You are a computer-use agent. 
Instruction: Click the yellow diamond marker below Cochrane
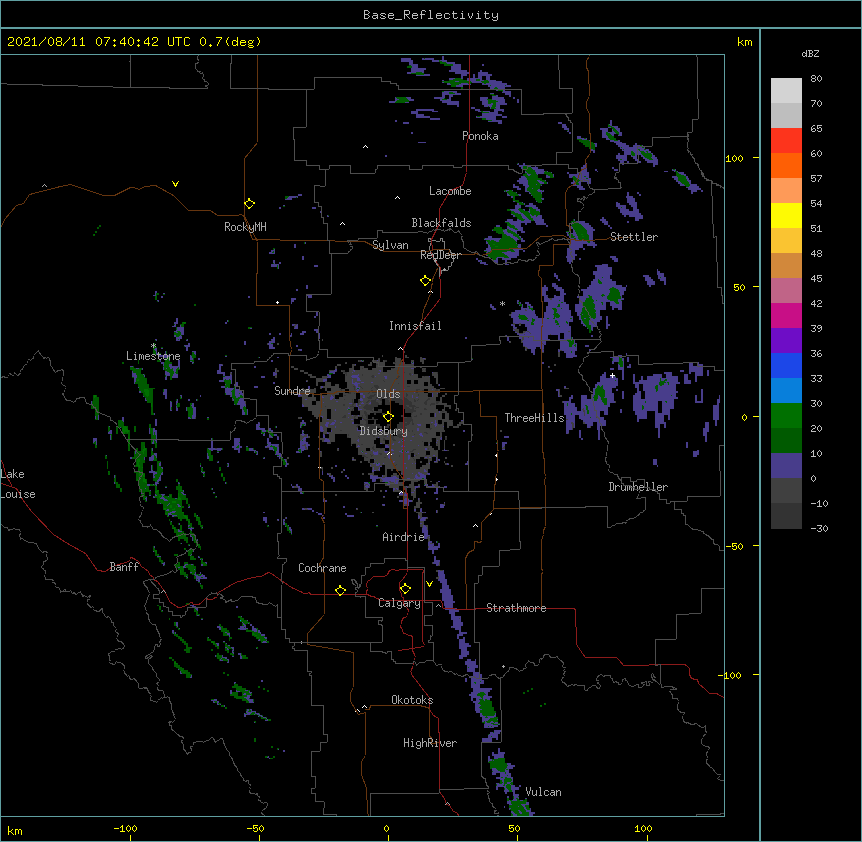coord(340,590)
